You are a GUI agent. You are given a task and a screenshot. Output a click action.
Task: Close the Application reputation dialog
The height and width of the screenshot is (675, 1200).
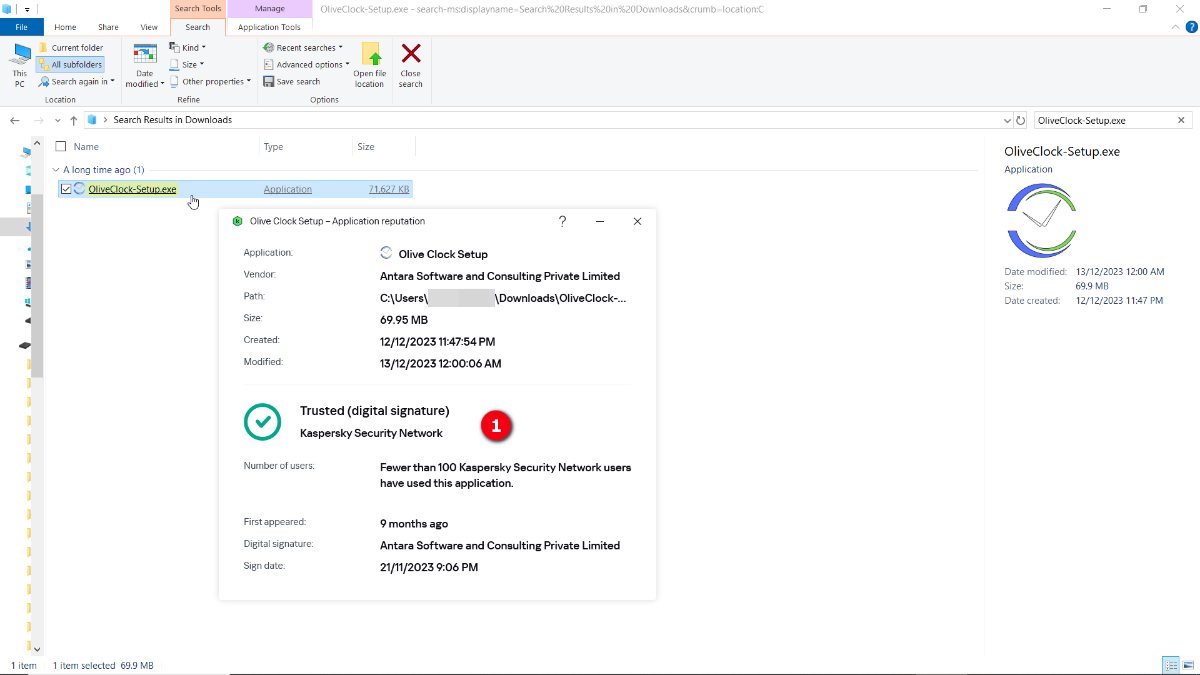click(637, 221)
